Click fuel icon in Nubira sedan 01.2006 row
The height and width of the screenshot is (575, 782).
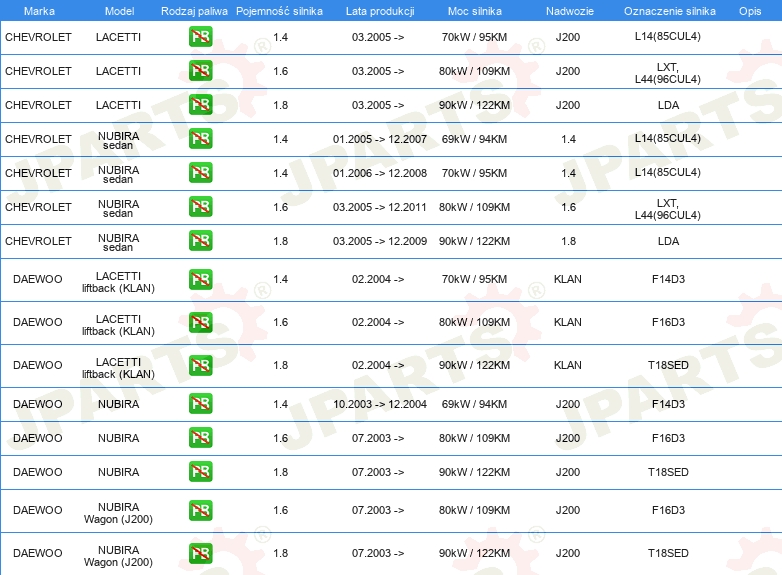coord(200,173)
